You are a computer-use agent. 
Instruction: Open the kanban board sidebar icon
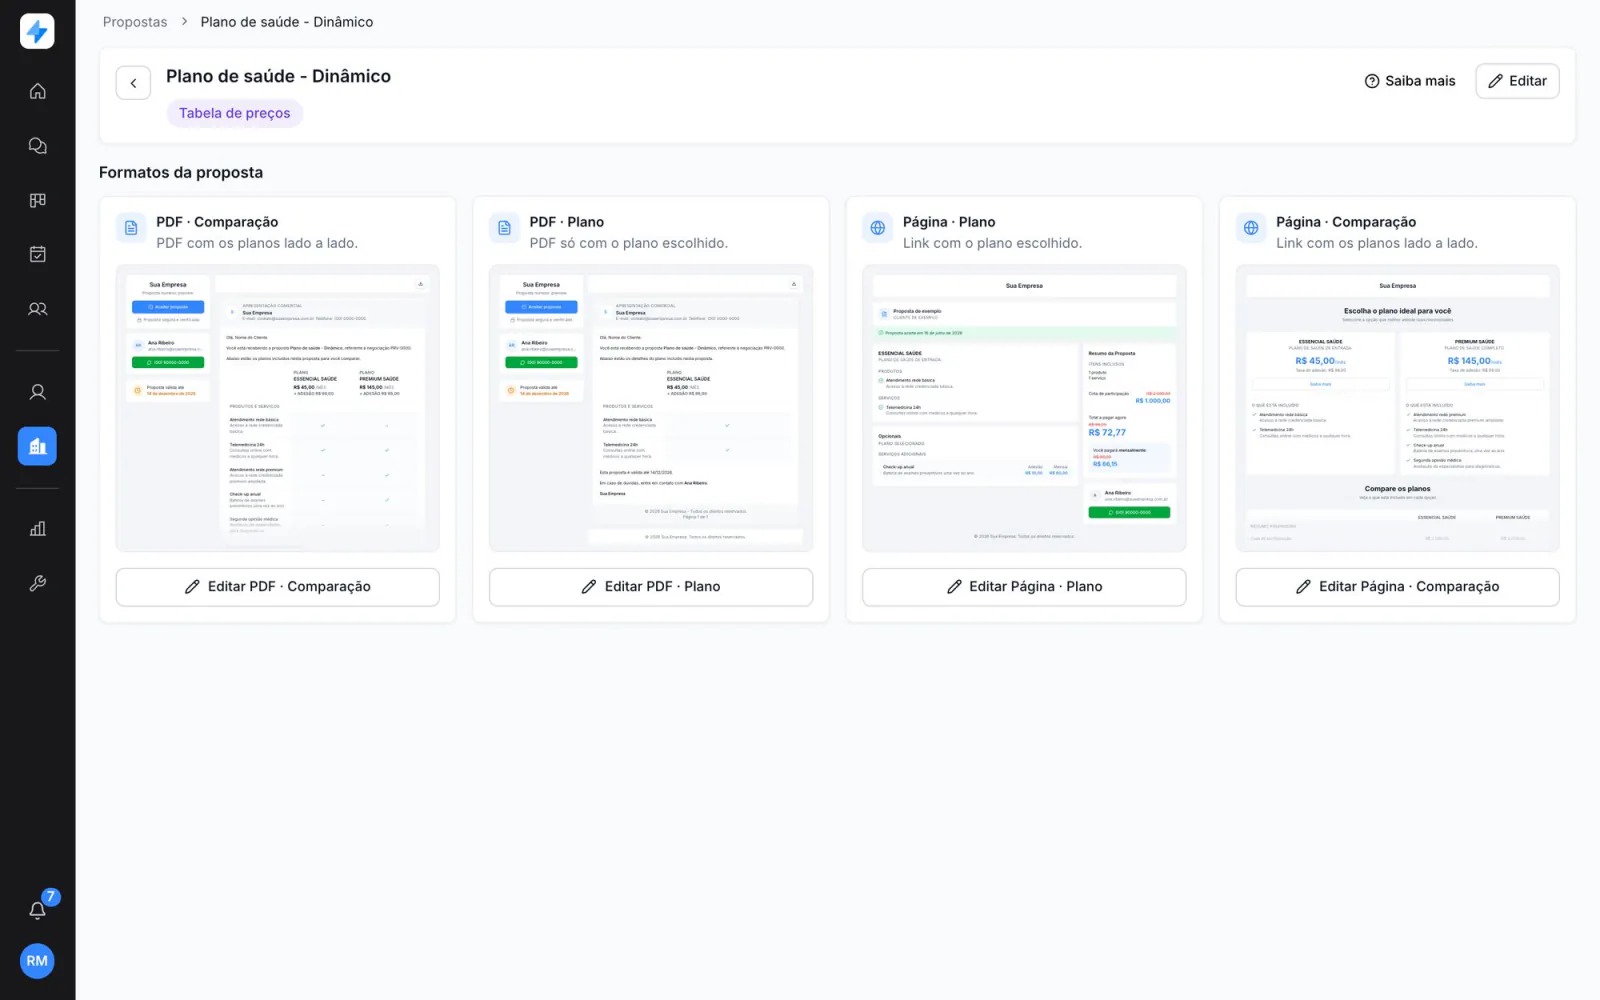click(x=37, y=200)
